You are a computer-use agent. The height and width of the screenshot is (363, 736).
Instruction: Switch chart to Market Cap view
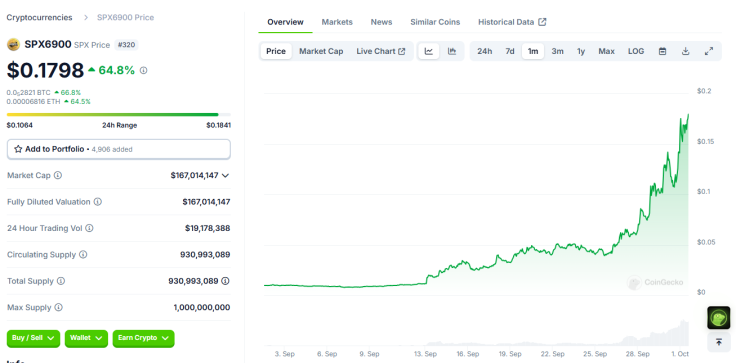321,51
